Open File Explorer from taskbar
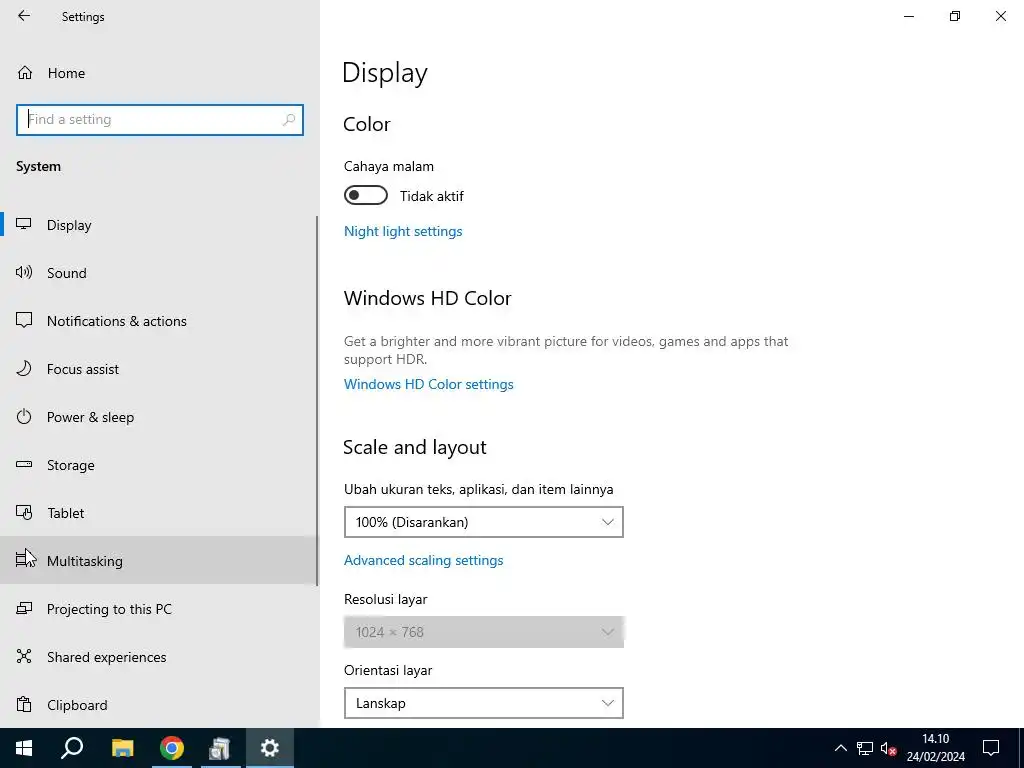This screenshot has height=768, width=1024. coord(122,748)
